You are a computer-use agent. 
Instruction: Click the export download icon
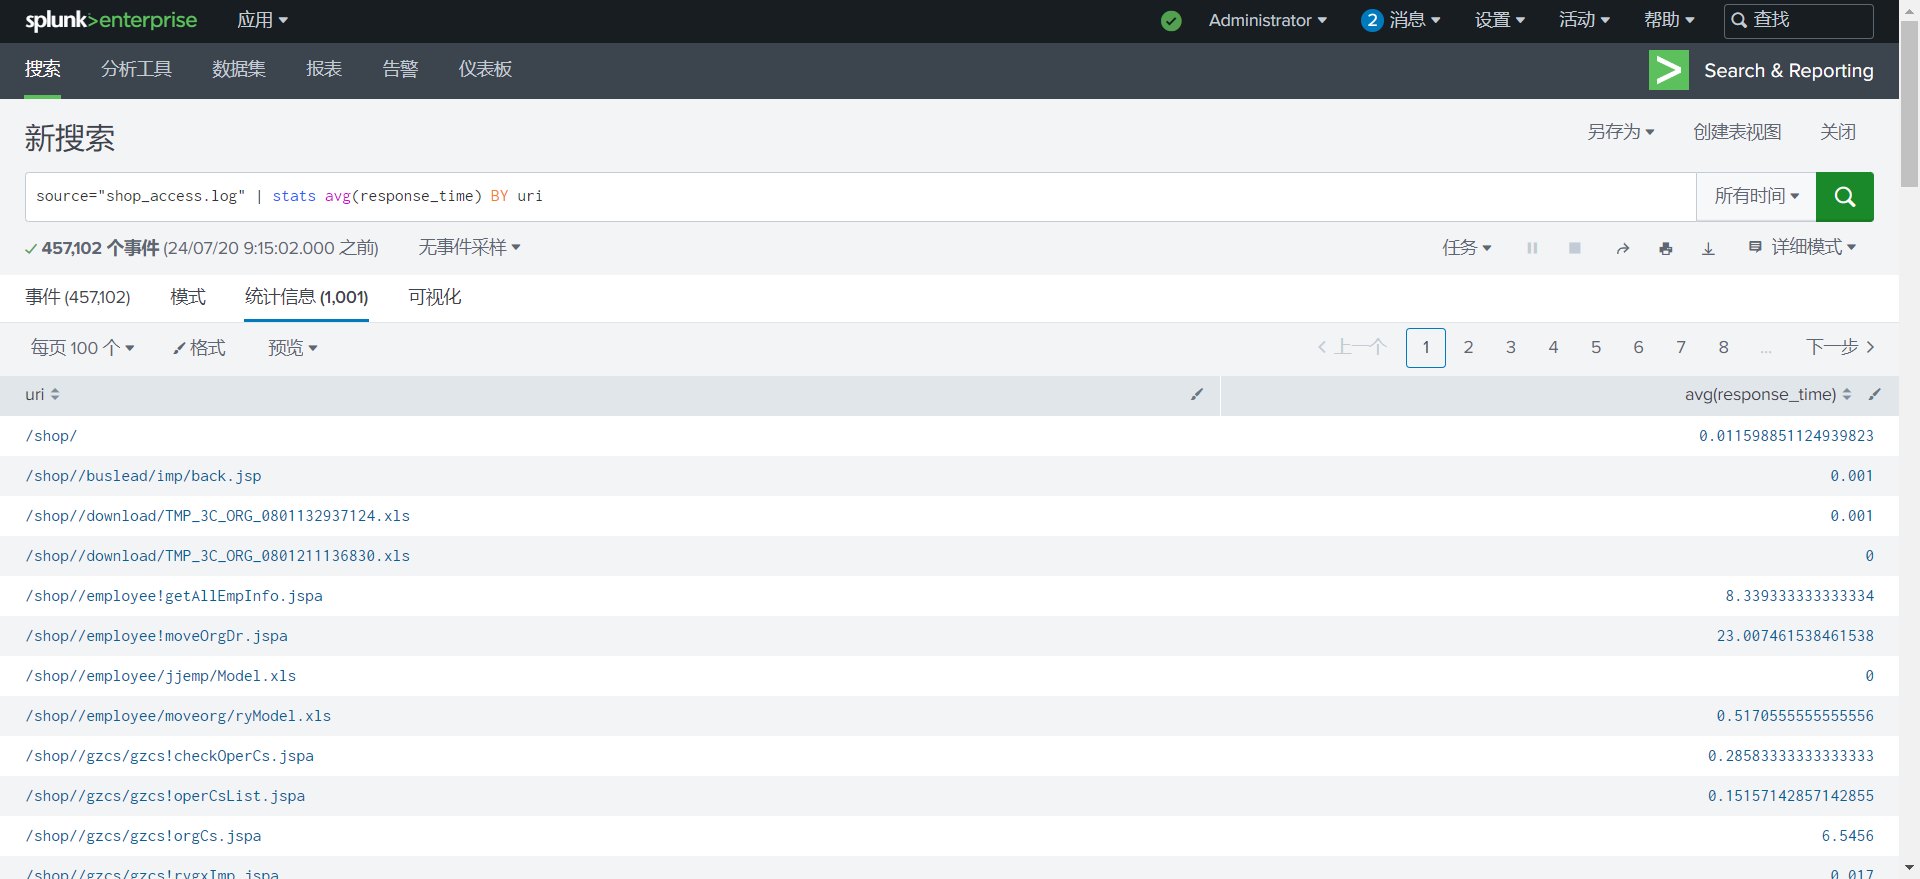pos(1708,248)
